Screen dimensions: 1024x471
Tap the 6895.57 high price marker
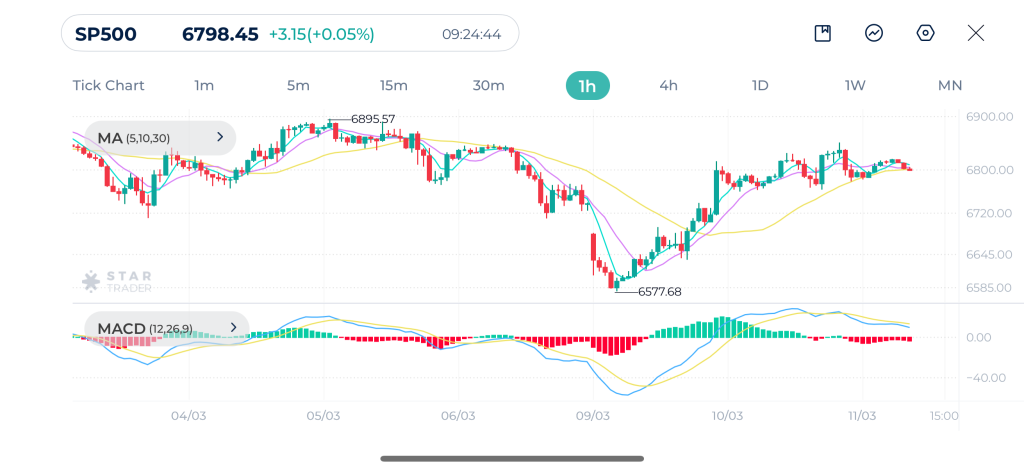(x=372, y=119)
